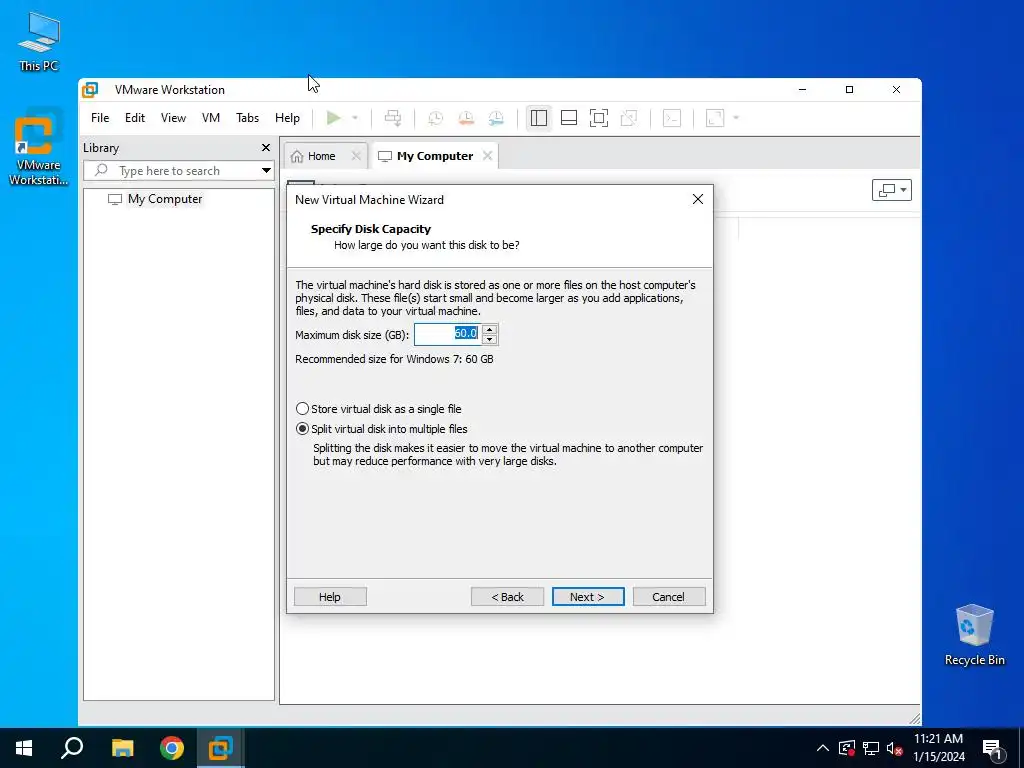
Task: Click the wizard Help button
Action: coord(330,597)
